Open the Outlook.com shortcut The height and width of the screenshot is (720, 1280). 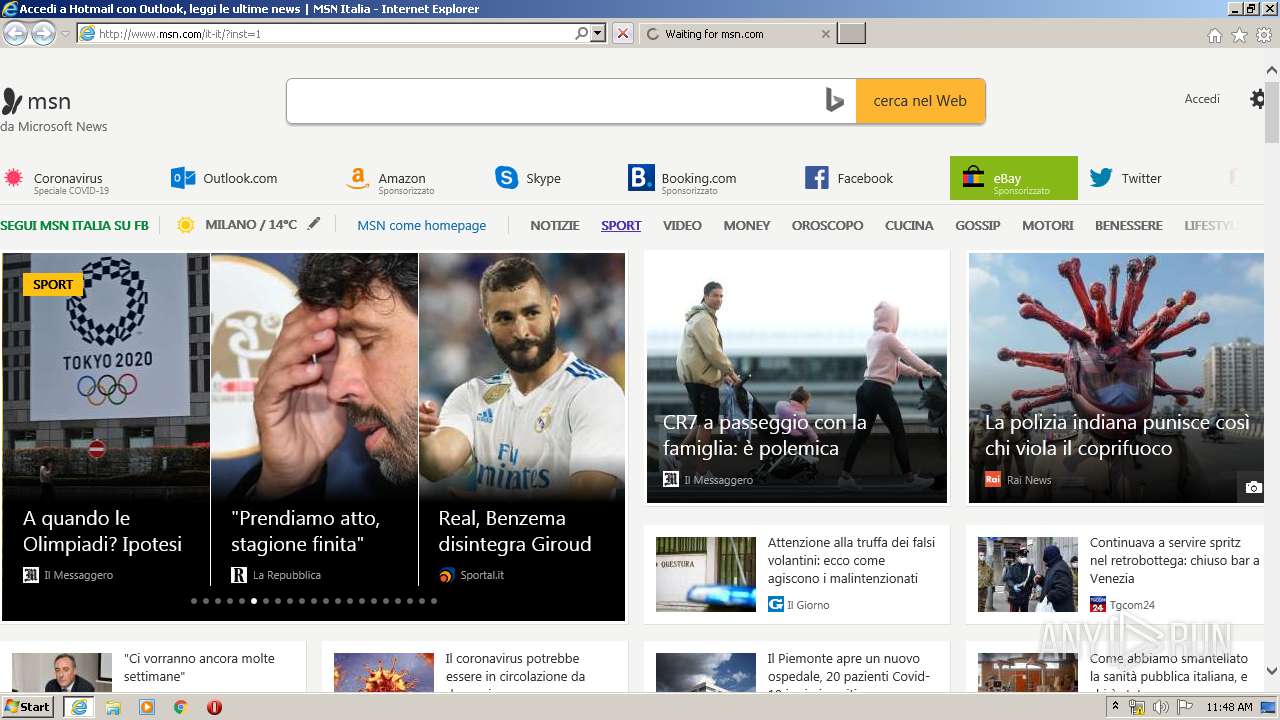click(224, 179)
